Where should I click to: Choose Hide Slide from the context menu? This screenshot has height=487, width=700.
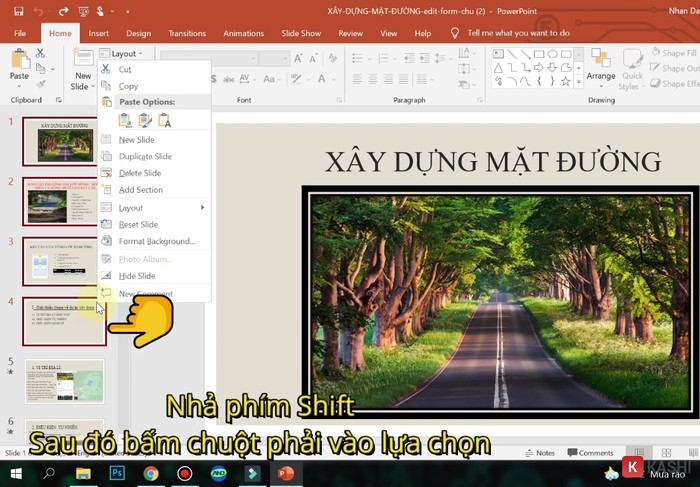[154, 276]
